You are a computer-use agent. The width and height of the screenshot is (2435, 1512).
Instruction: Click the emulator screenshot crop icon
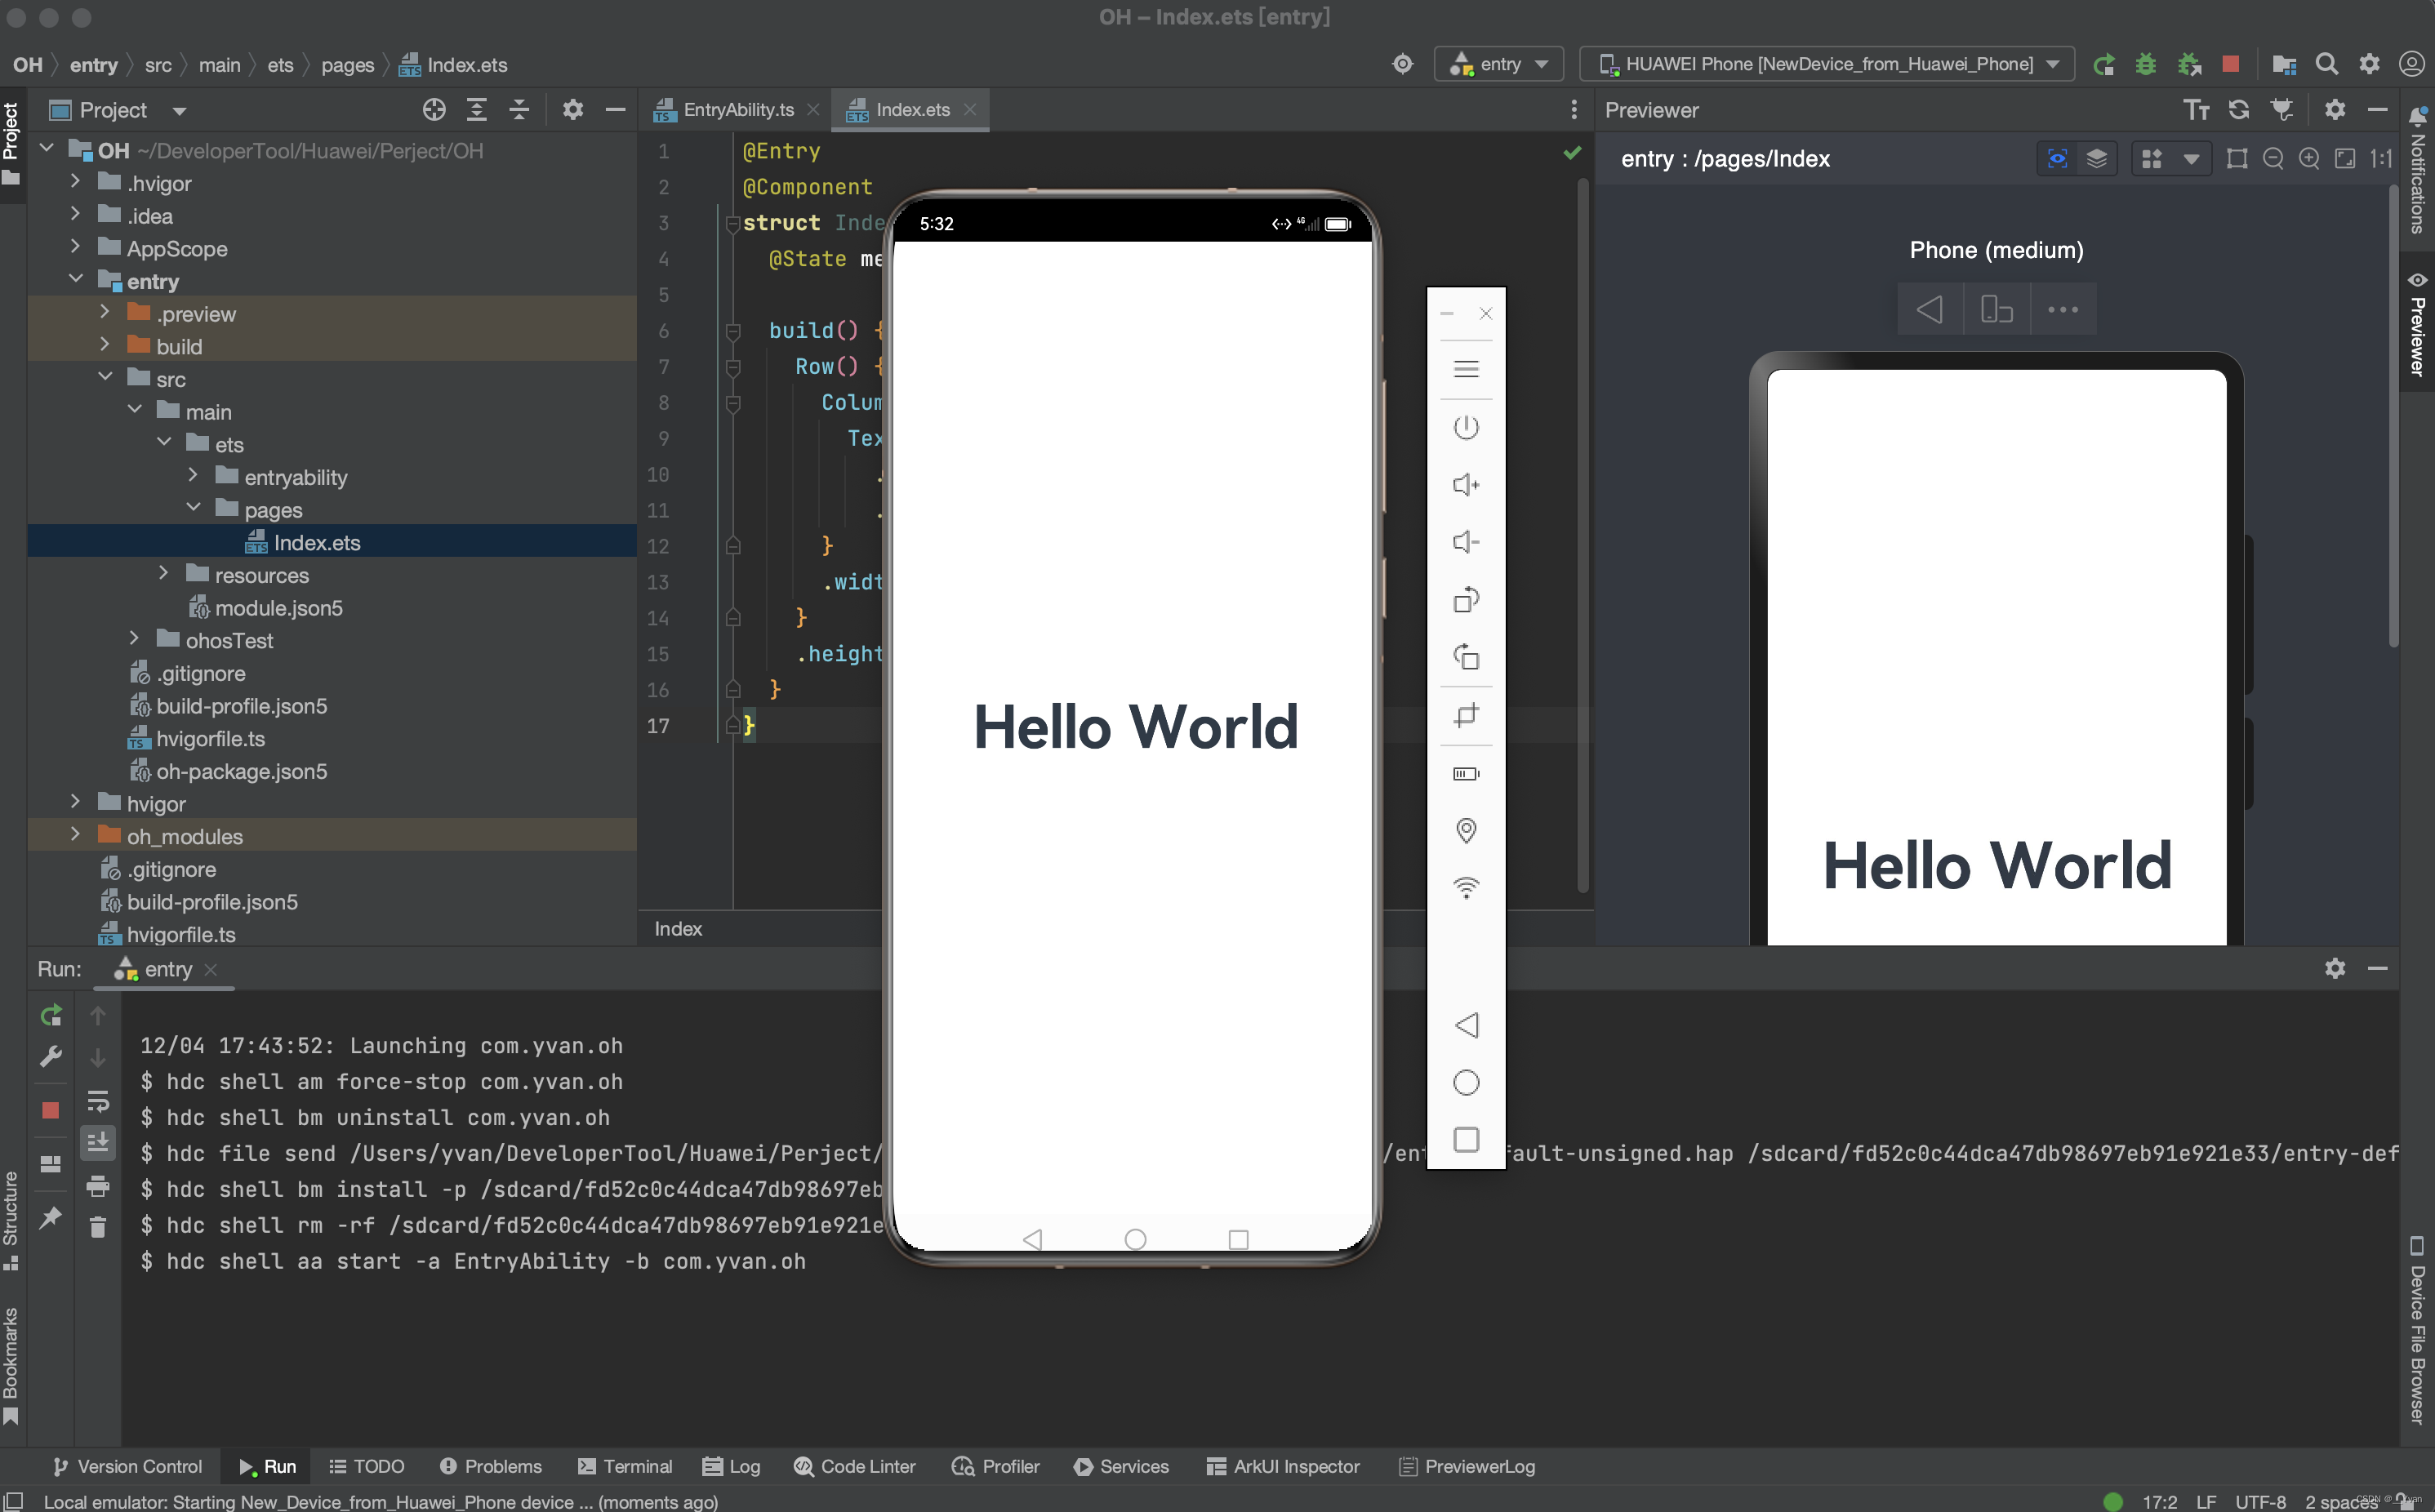[x=1465, y=716]
